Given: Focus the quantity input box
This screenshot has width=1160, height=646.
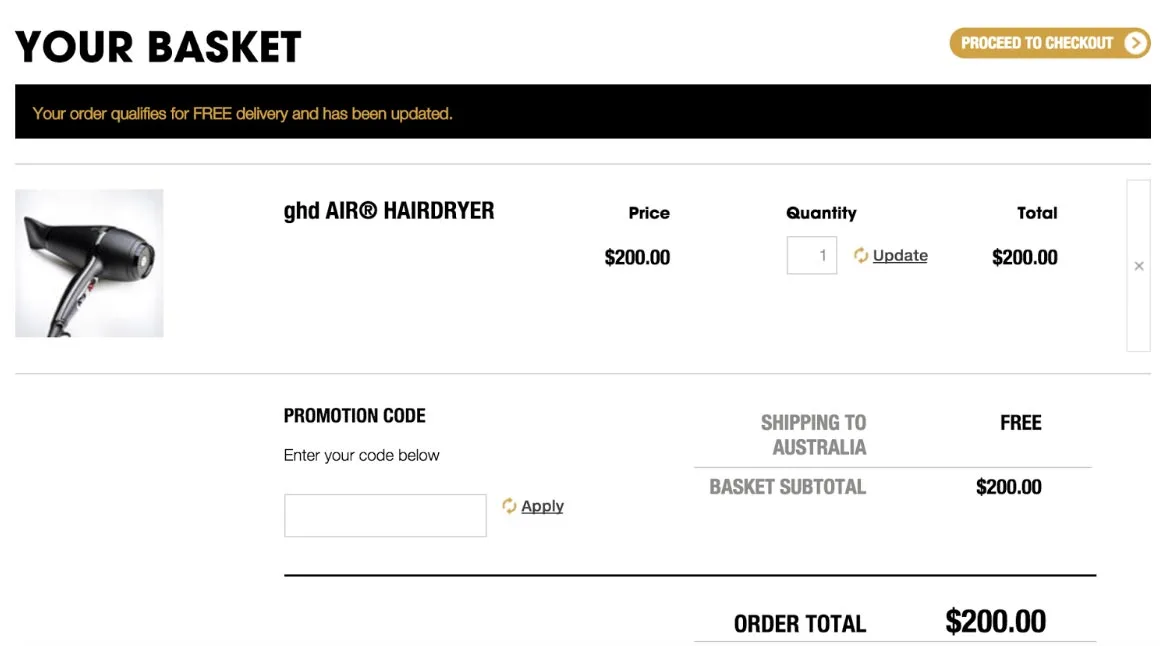Looking at the screenshot, I should [x=811, y=256].
